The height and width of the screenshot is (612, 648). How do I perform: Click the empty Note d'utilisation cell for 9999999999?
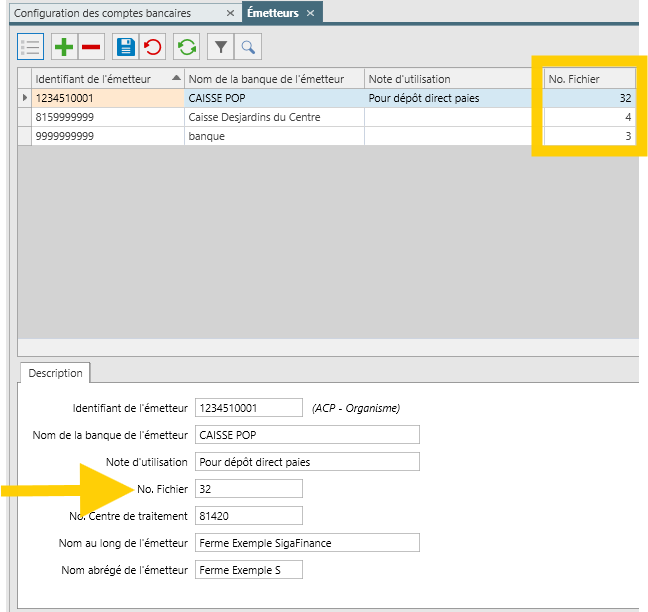click(454, 136)
